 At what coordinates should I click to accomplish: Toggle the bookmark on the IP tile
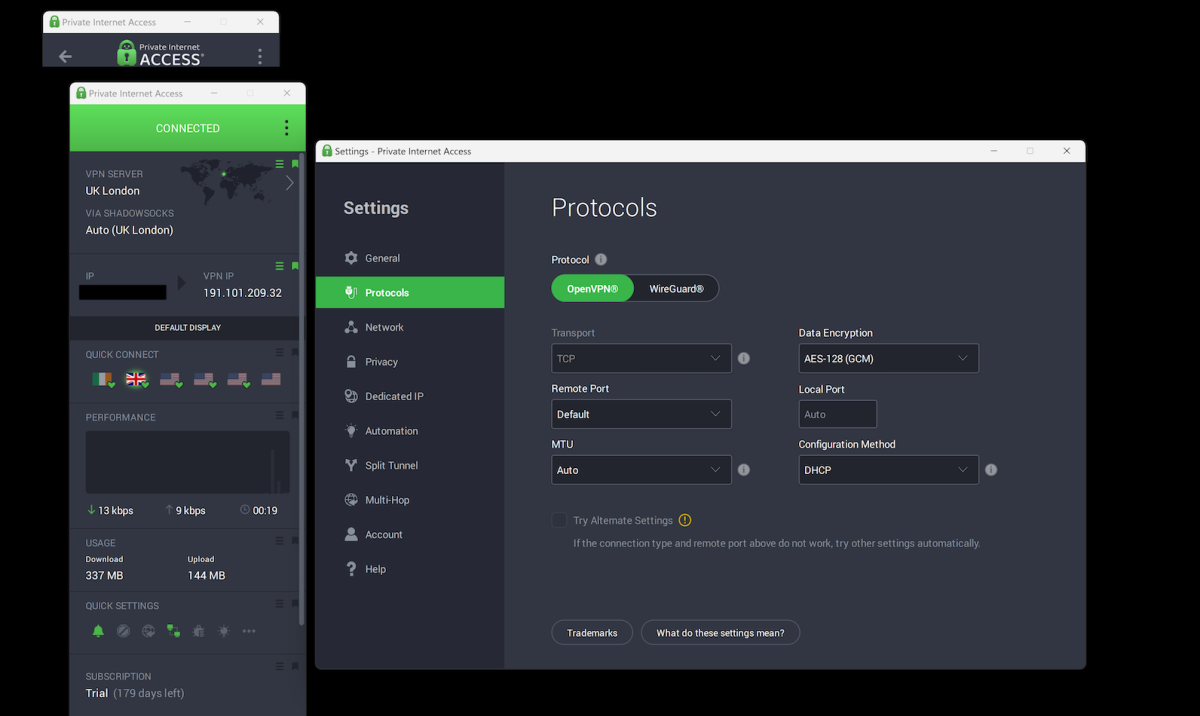294,265
